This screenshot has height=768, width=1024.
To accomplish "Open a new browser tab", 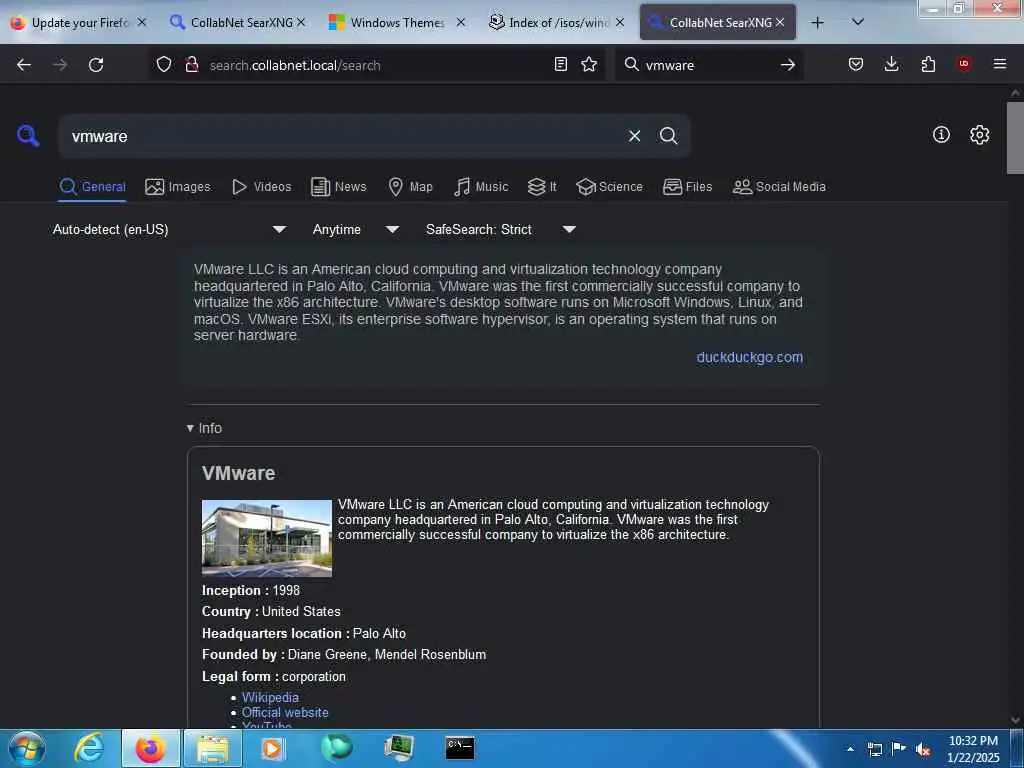I will 817,23.
